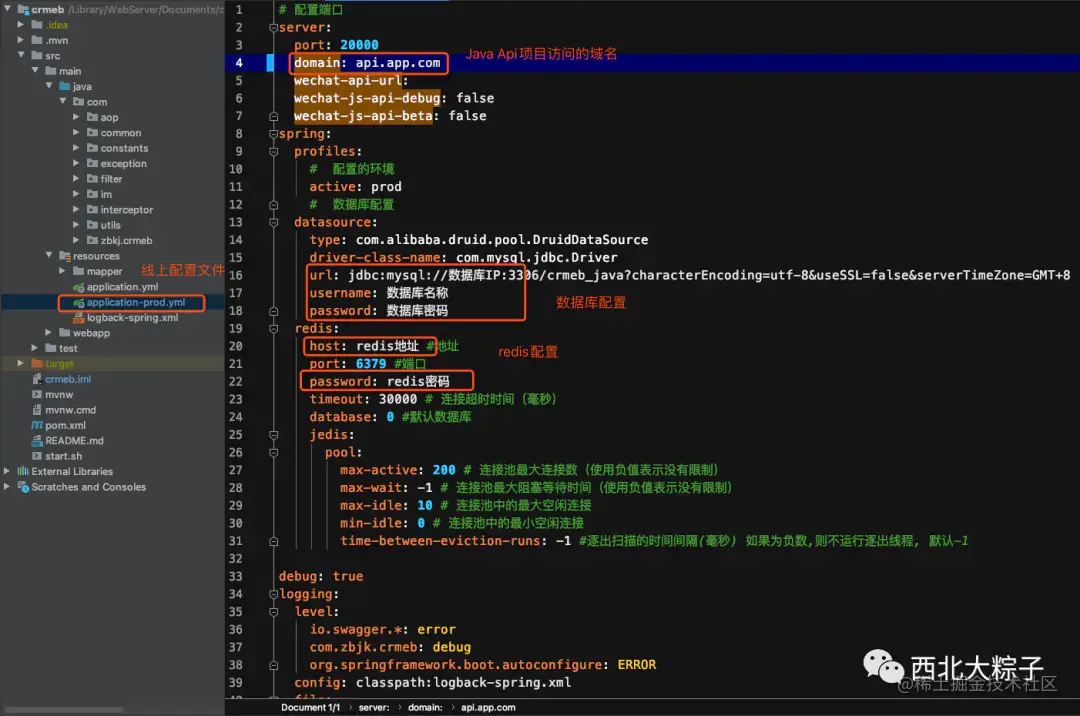The height and width of the screenshot is (716, 1080).
Task: Select README.md file name
Action: click(74, 441)
